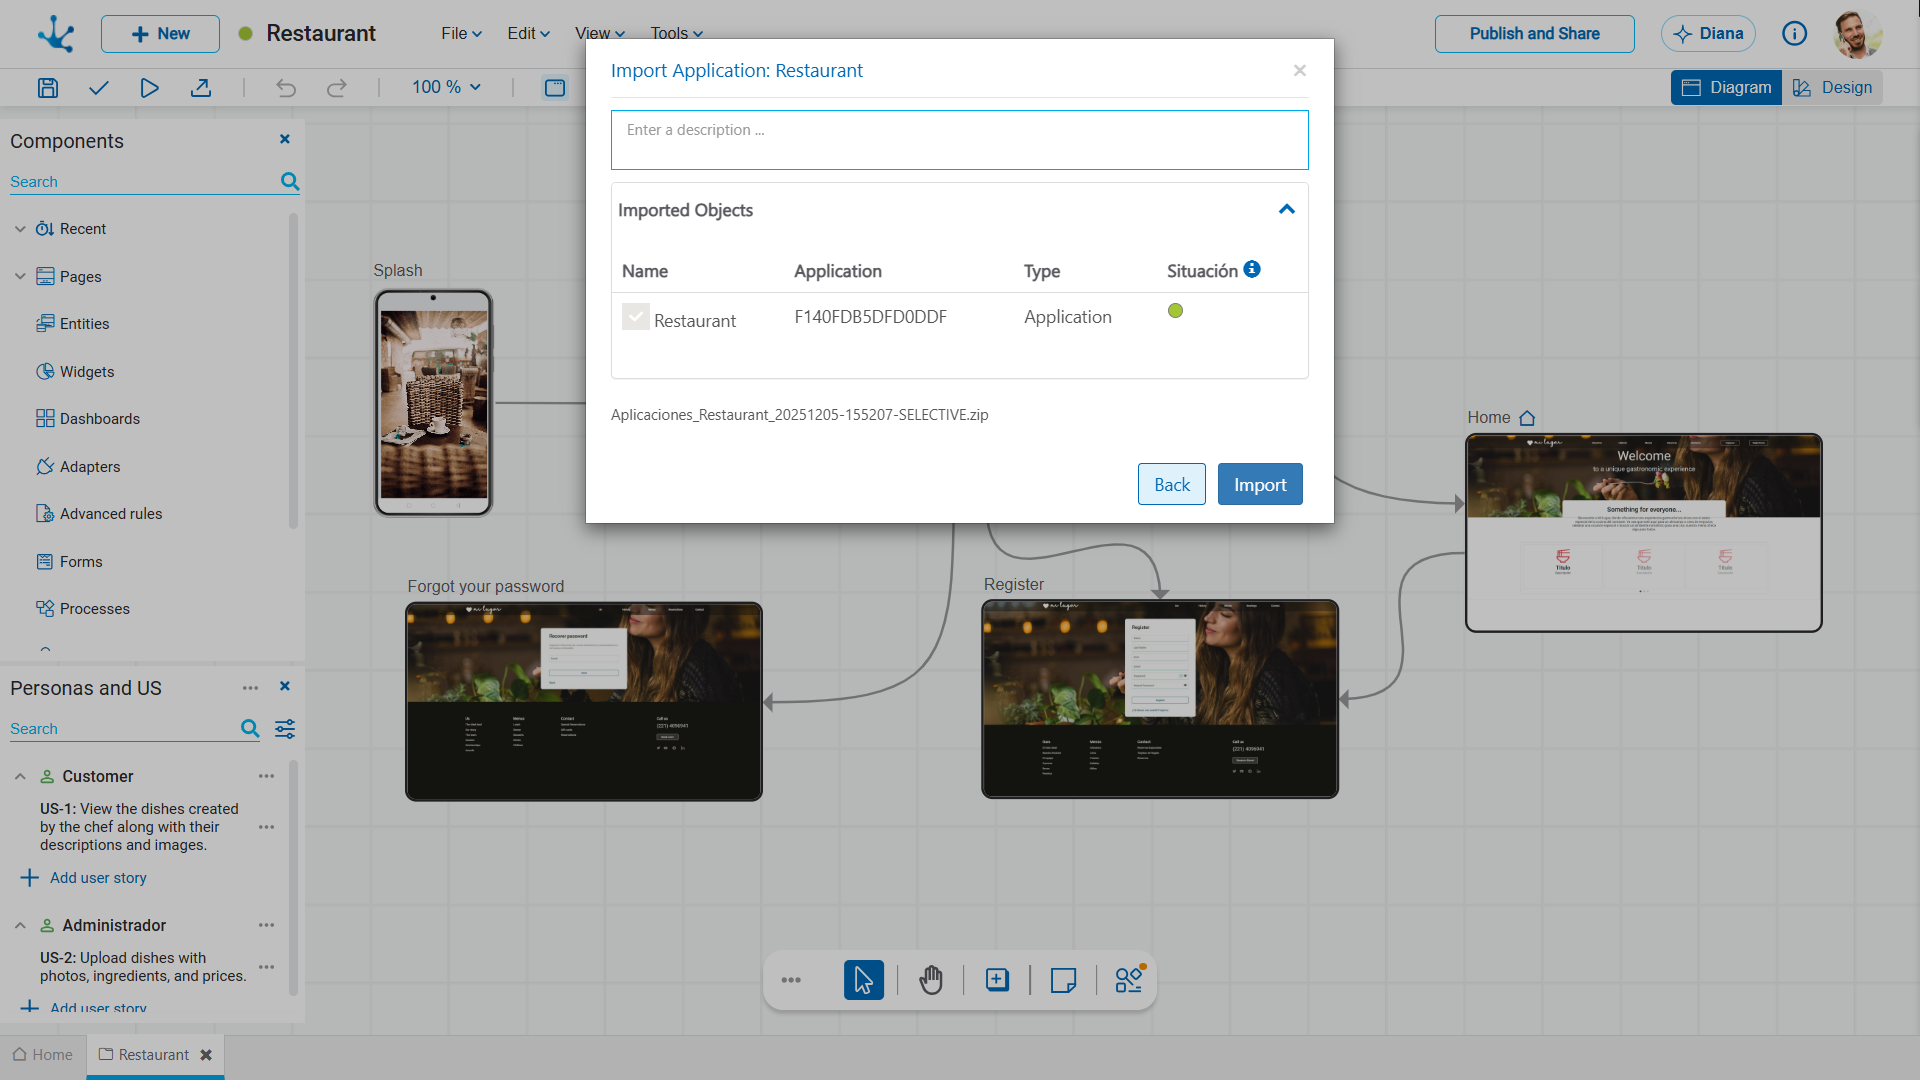Switch to the Design tab
The height and width of the screenshot is (1080, 1920).
coord(1833,88)
